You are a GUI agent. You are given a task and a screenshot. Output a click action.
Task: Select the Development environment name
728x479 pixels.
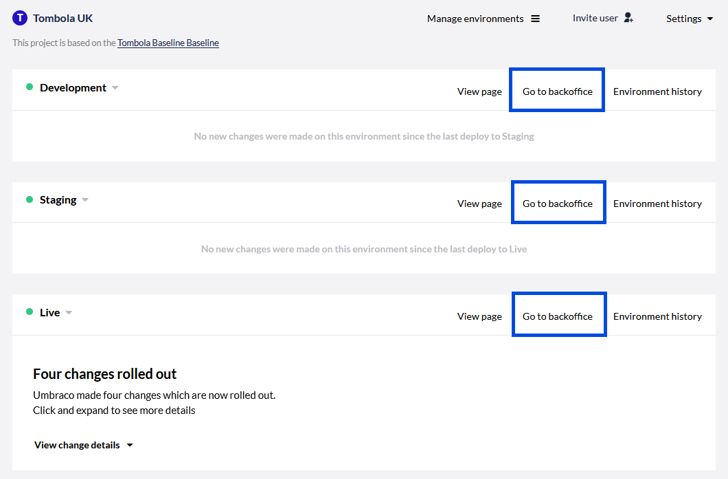coord(73,88)
